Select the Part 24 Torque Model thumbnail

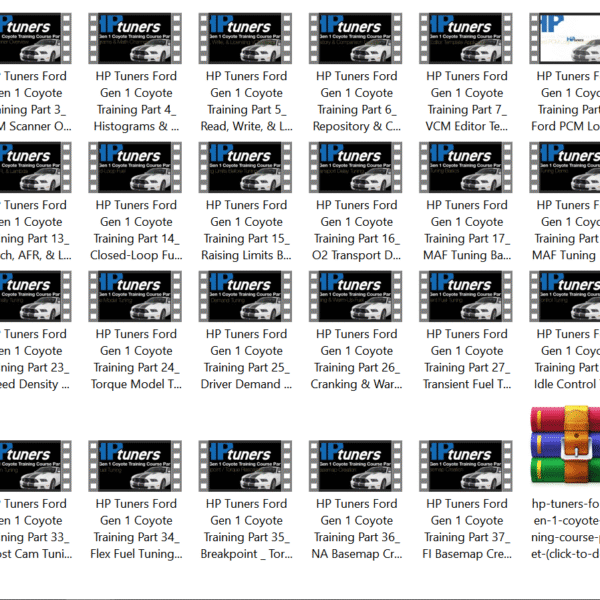135,296
